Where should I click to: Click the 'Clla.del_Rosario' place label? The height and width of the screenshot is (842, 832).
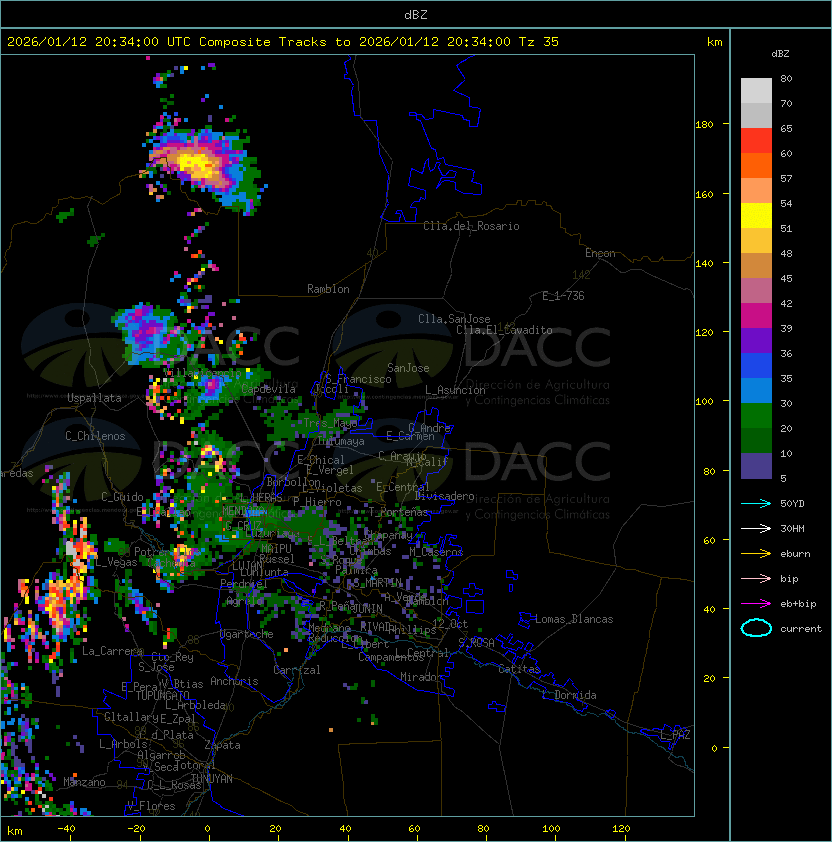coord(471,226)
